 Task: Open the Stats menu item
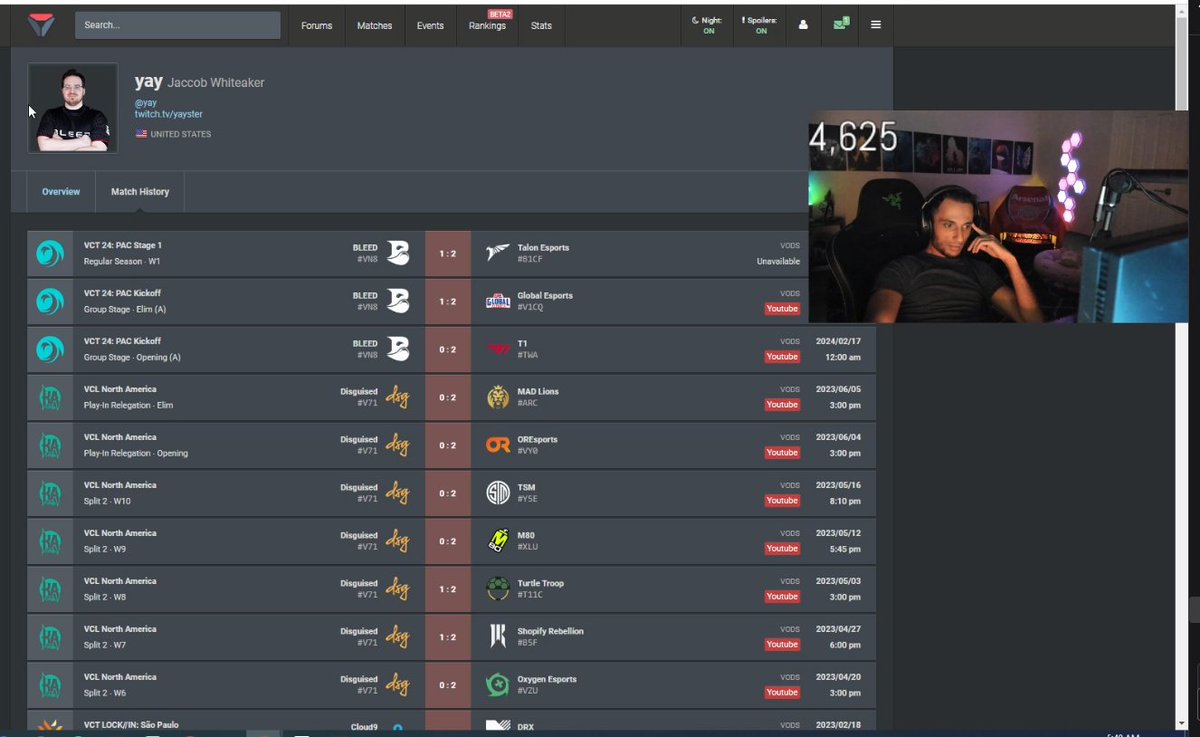coord(541,26)
